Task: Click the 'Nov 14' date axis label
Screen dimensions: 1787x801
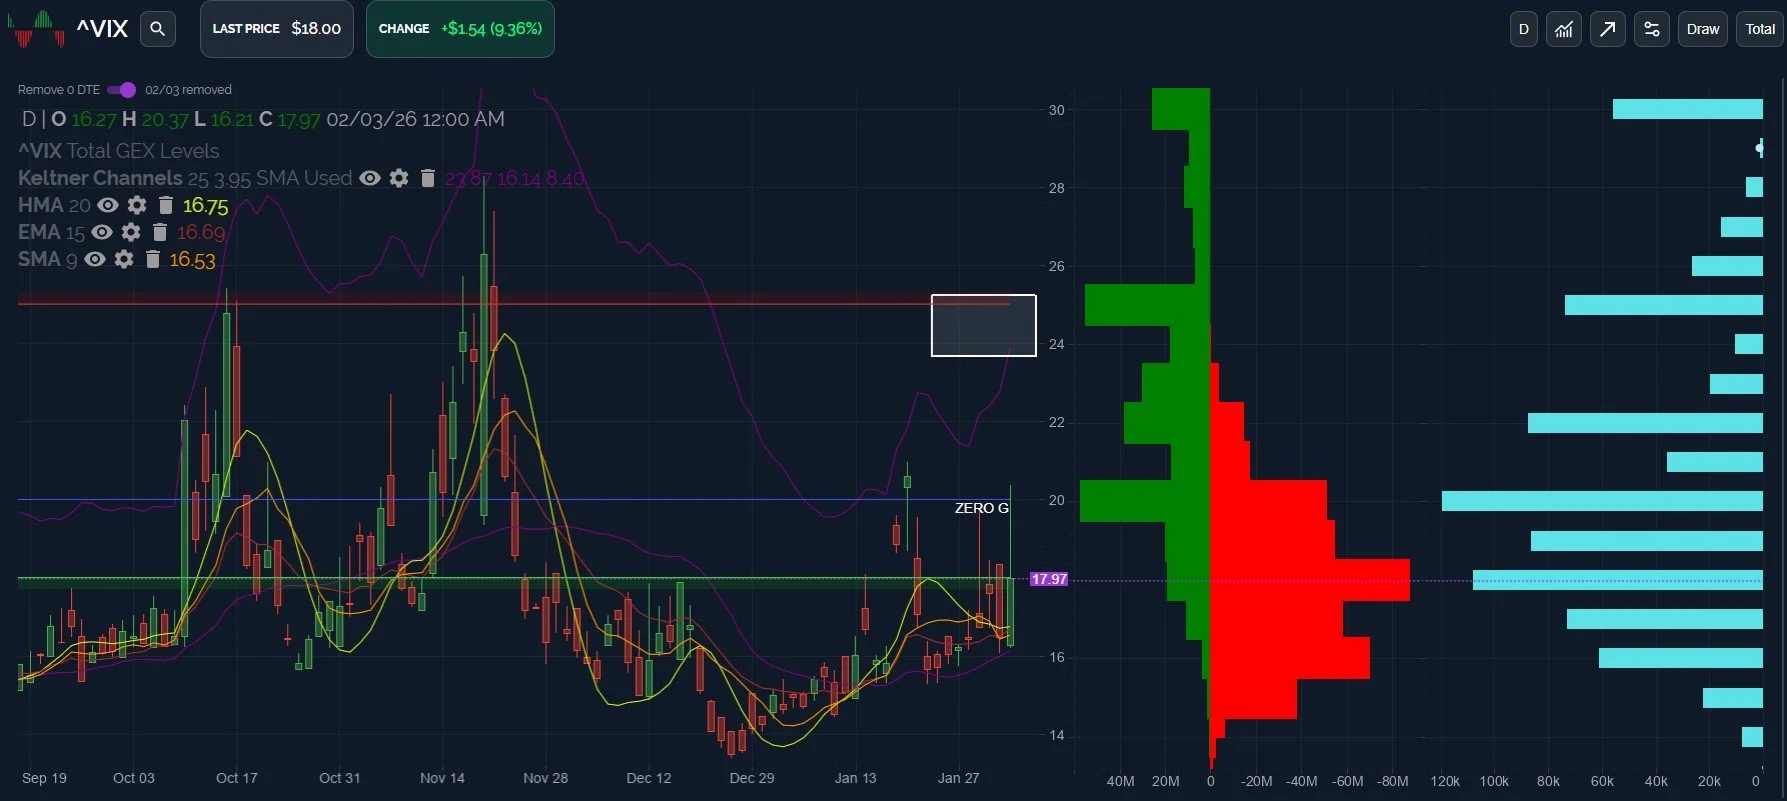Action: click(443, 778)
